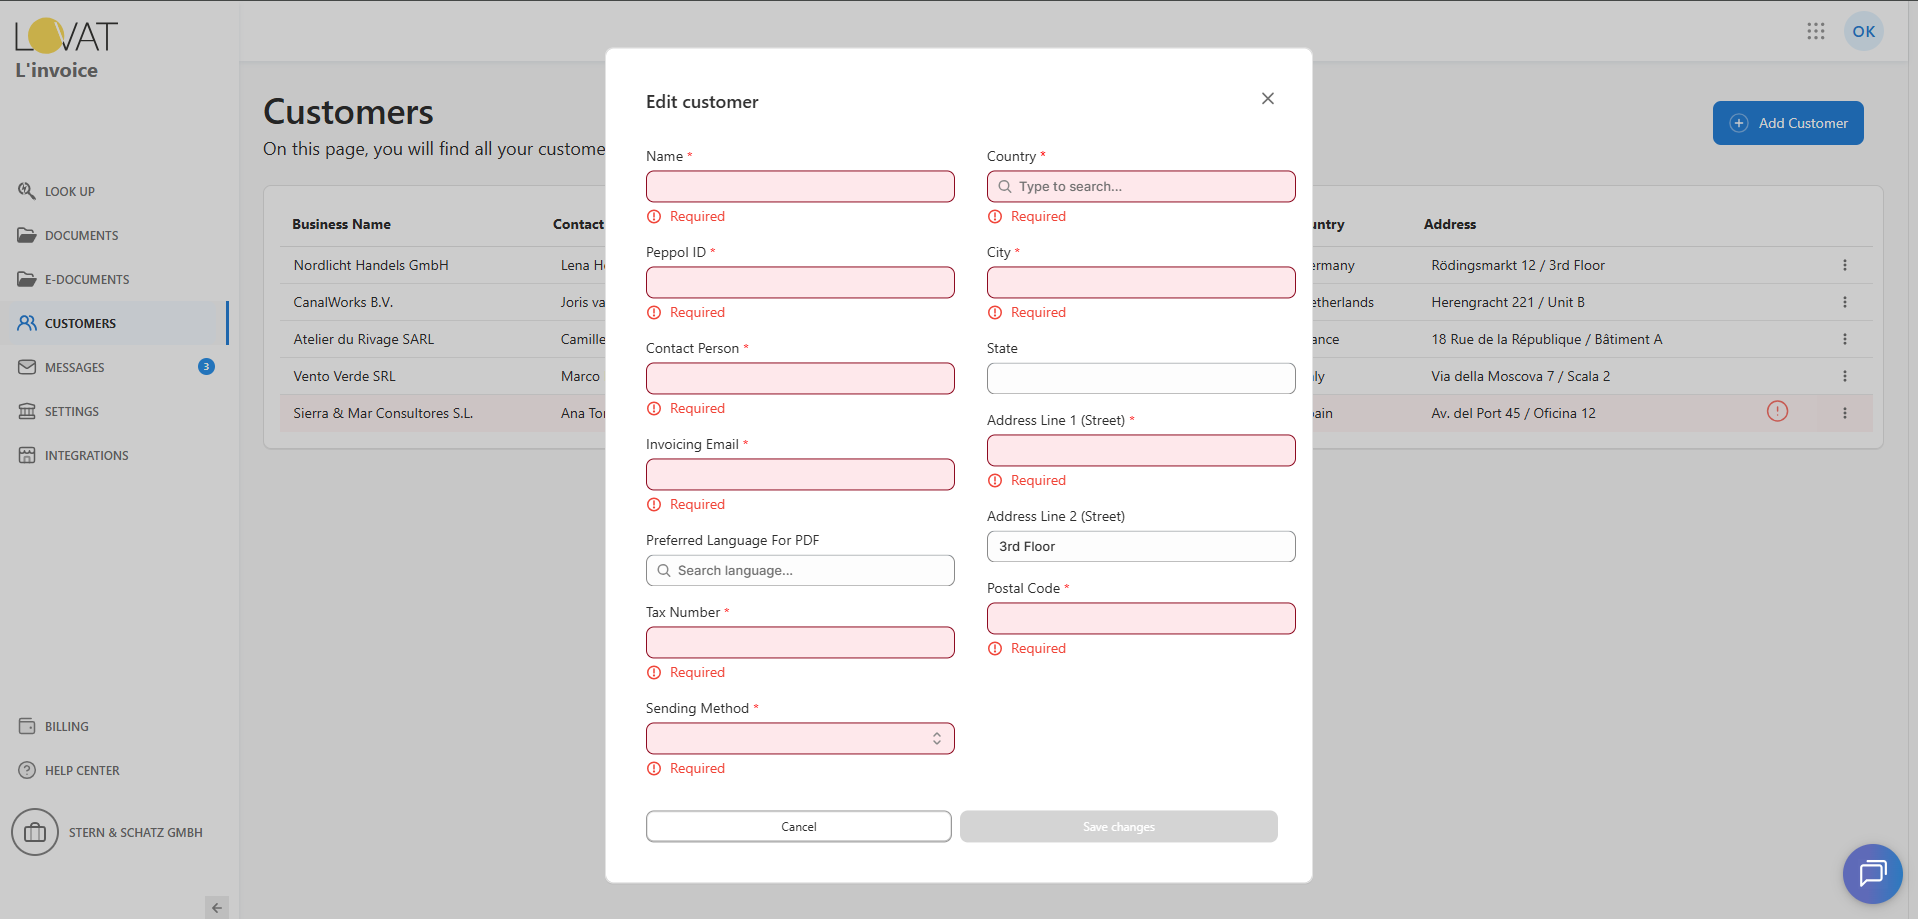
Task: Focus the Peppol ID input field
Action: tap(800, 282)
